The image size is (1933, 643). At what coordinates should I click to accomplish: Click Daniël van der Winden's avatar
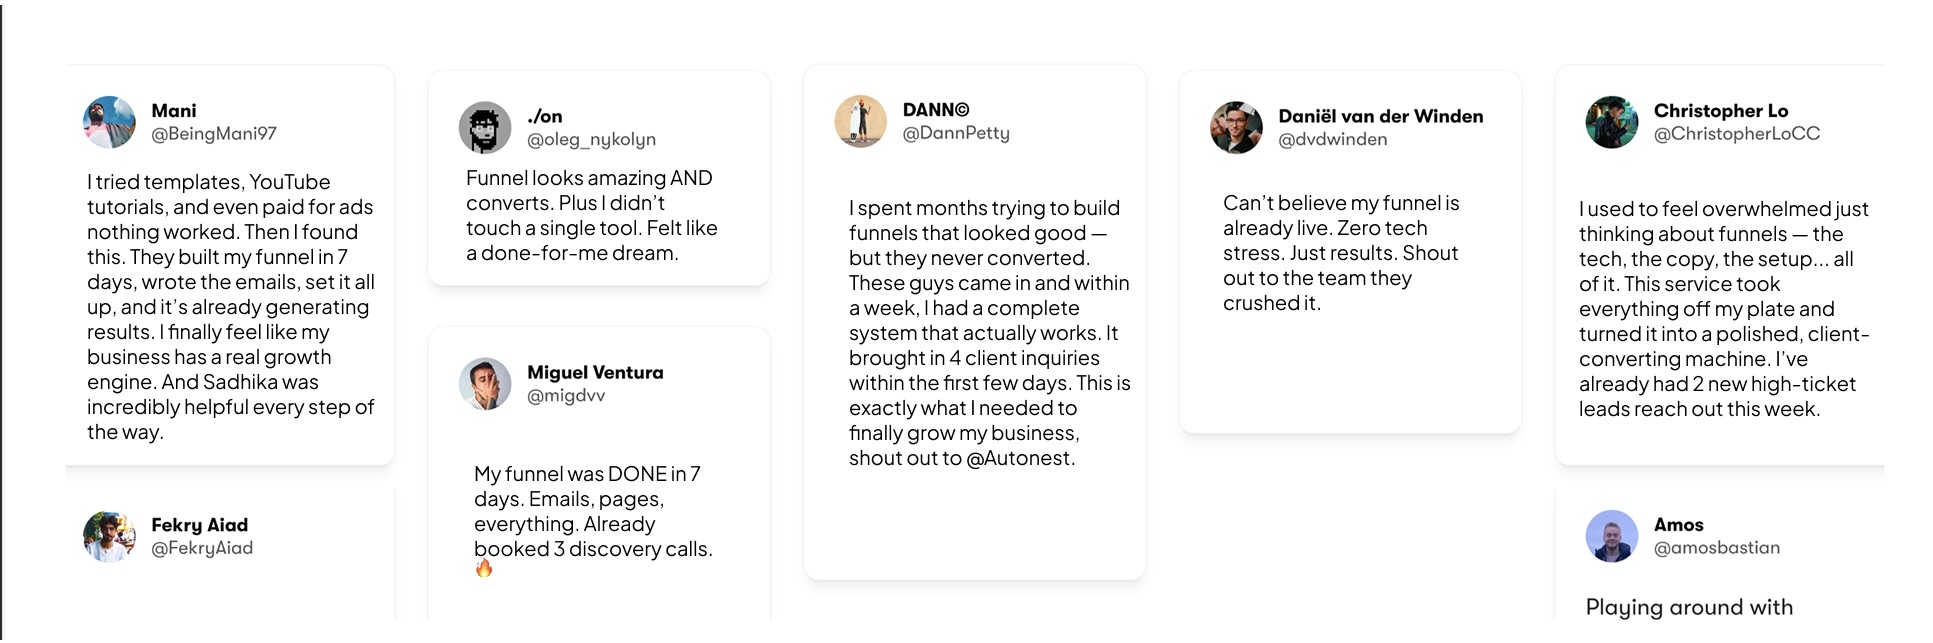(x=1236, y=128)
